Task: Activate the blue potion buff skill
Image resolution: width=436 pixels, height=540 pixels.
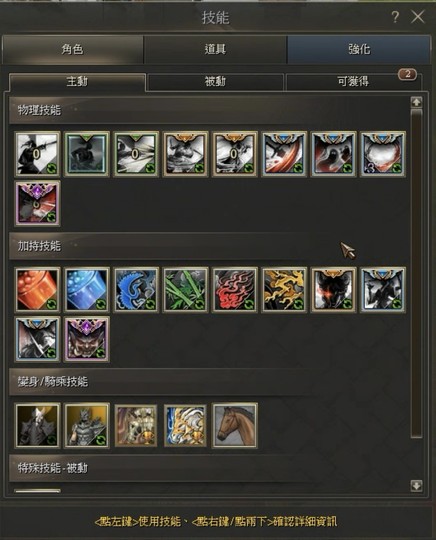Action: [87, 290]
